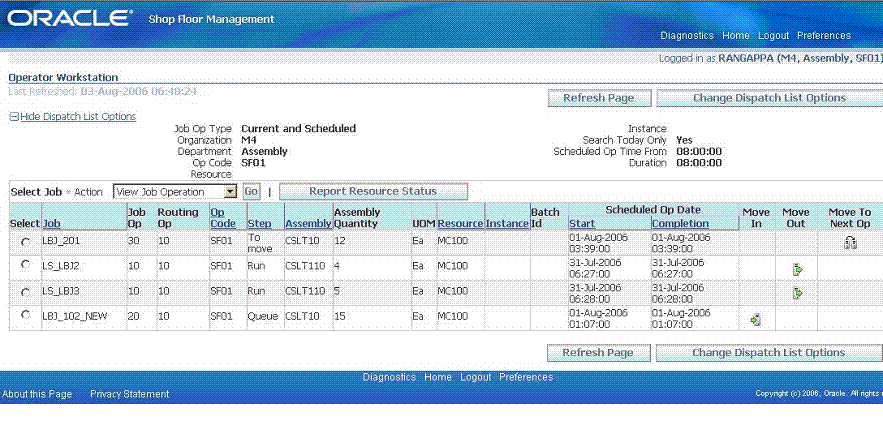Click the top Change Dispatch List Options button

(770, 98)
